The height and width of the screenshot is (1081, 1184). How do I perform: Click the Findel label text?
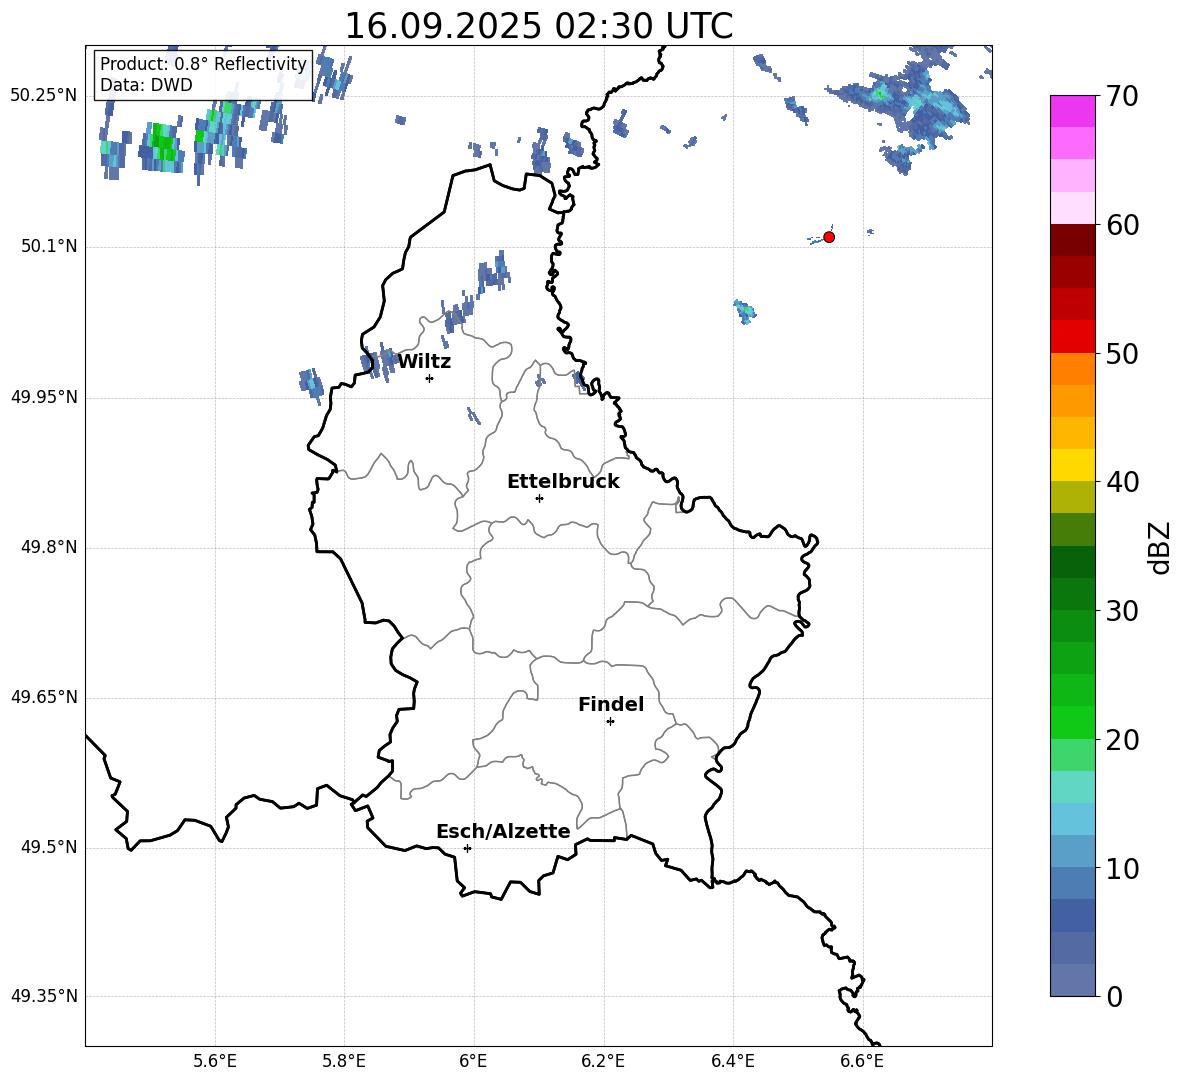point(611,704)
